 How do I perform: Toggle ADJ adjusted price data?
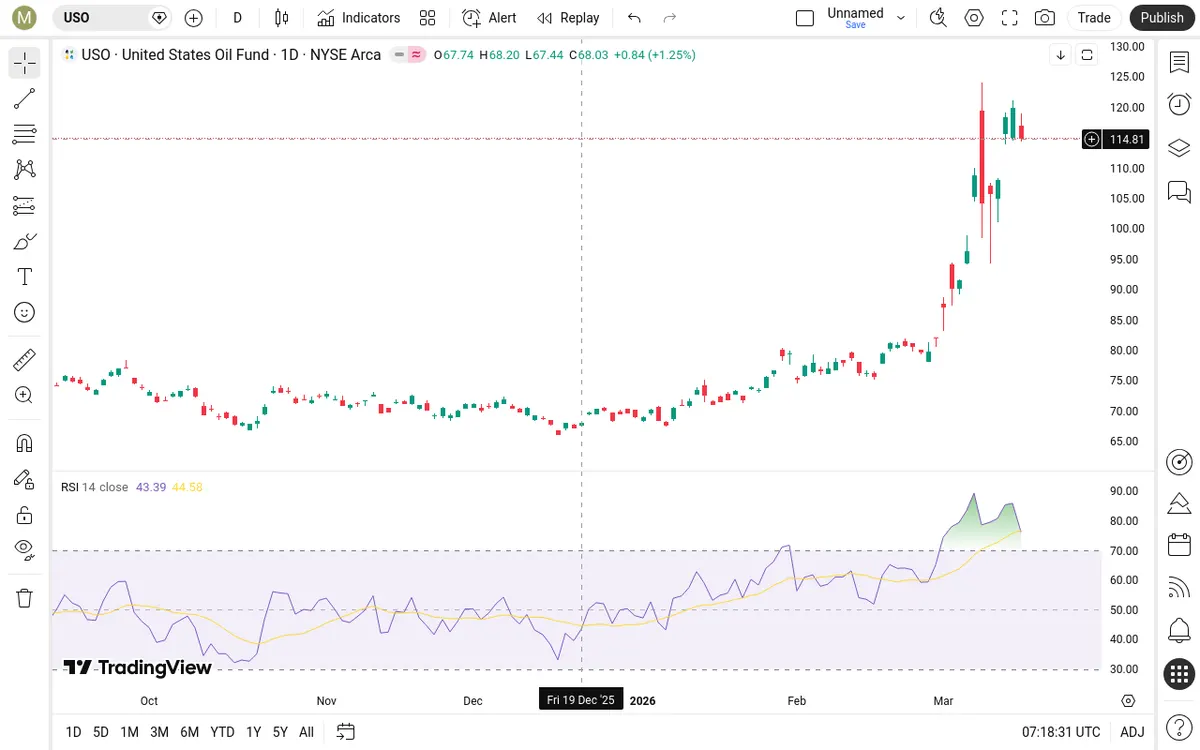(1132, 732)
